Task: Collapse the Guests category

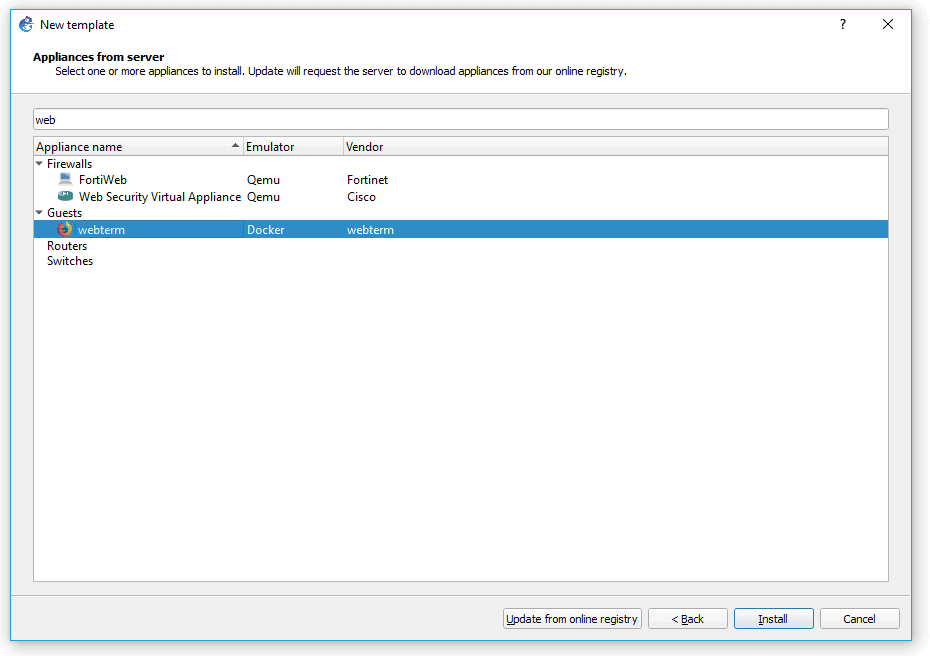Action: [x=39, y=212]
